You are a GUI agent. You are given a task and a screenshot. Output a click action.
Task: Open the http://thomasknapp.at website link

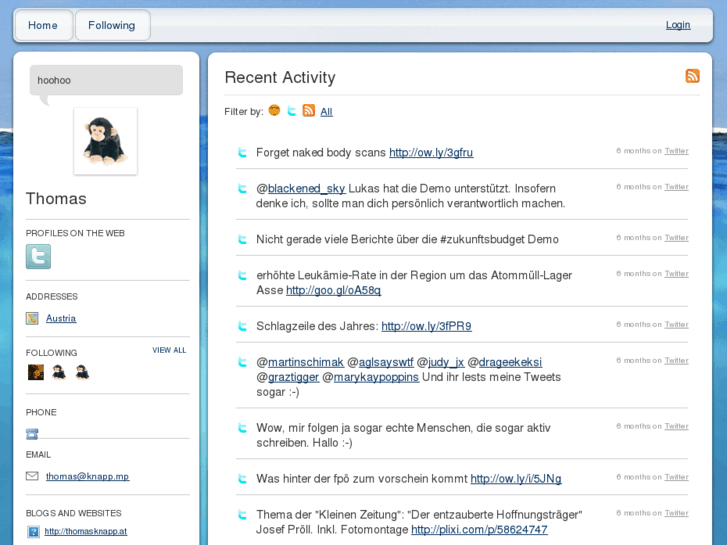pyautogui.click(x=86, y=531)
